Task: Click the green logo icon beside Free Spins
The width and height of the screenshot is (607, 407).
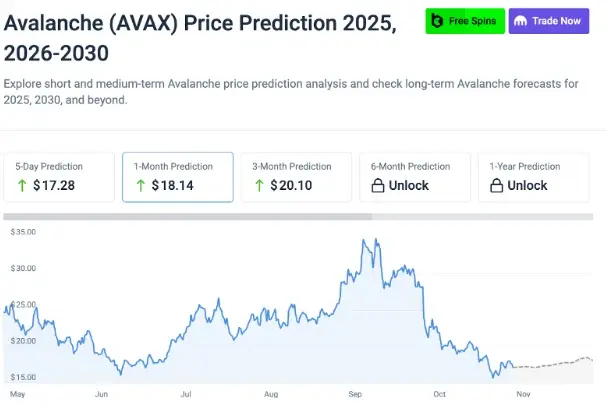Action: pos(437,20)
